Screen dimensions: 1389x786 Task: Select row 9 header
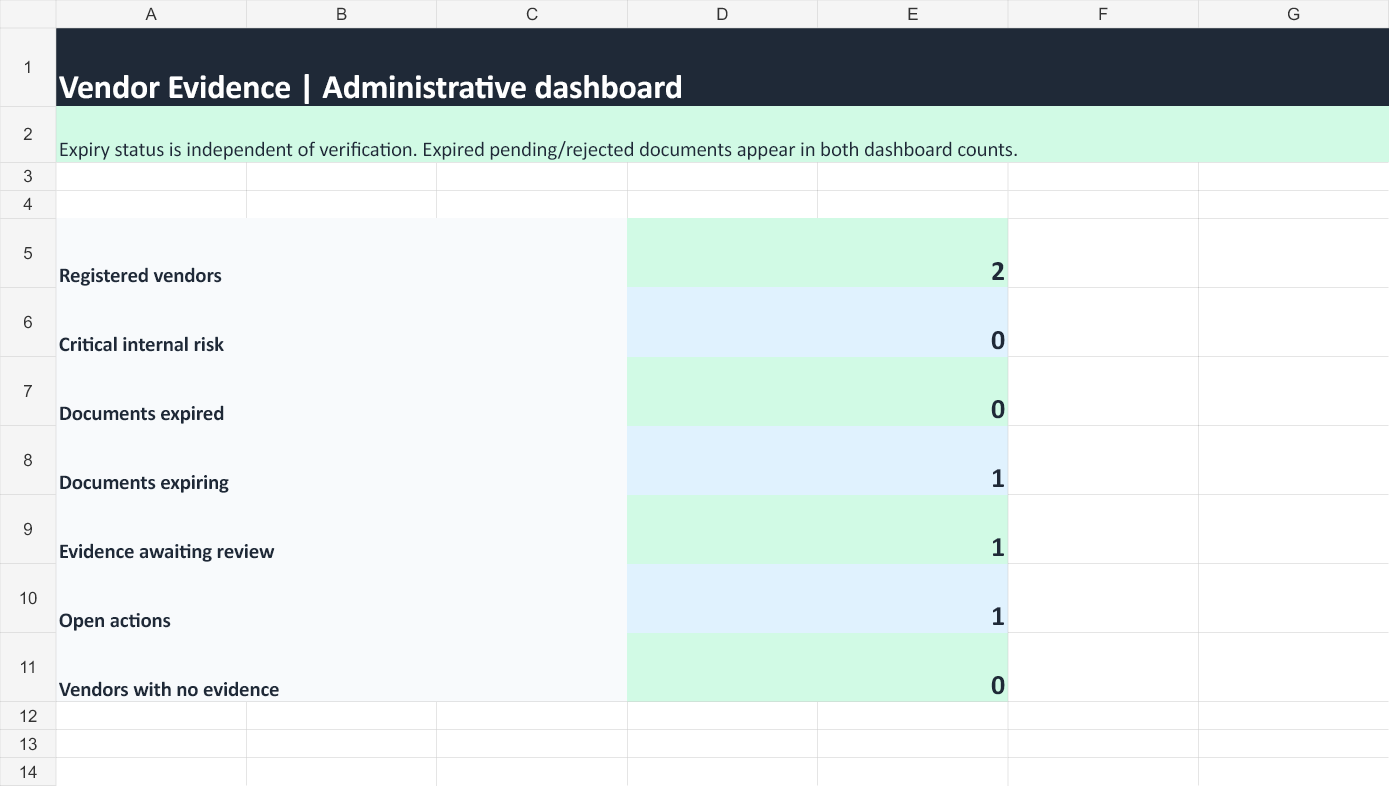point(28,529)
